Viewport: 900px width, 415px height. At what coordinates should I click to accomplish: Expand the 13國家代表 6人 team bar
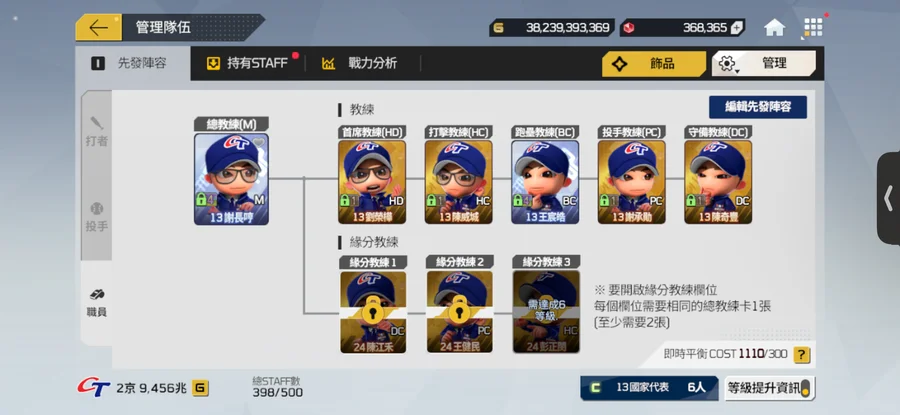tap(649, 387)
